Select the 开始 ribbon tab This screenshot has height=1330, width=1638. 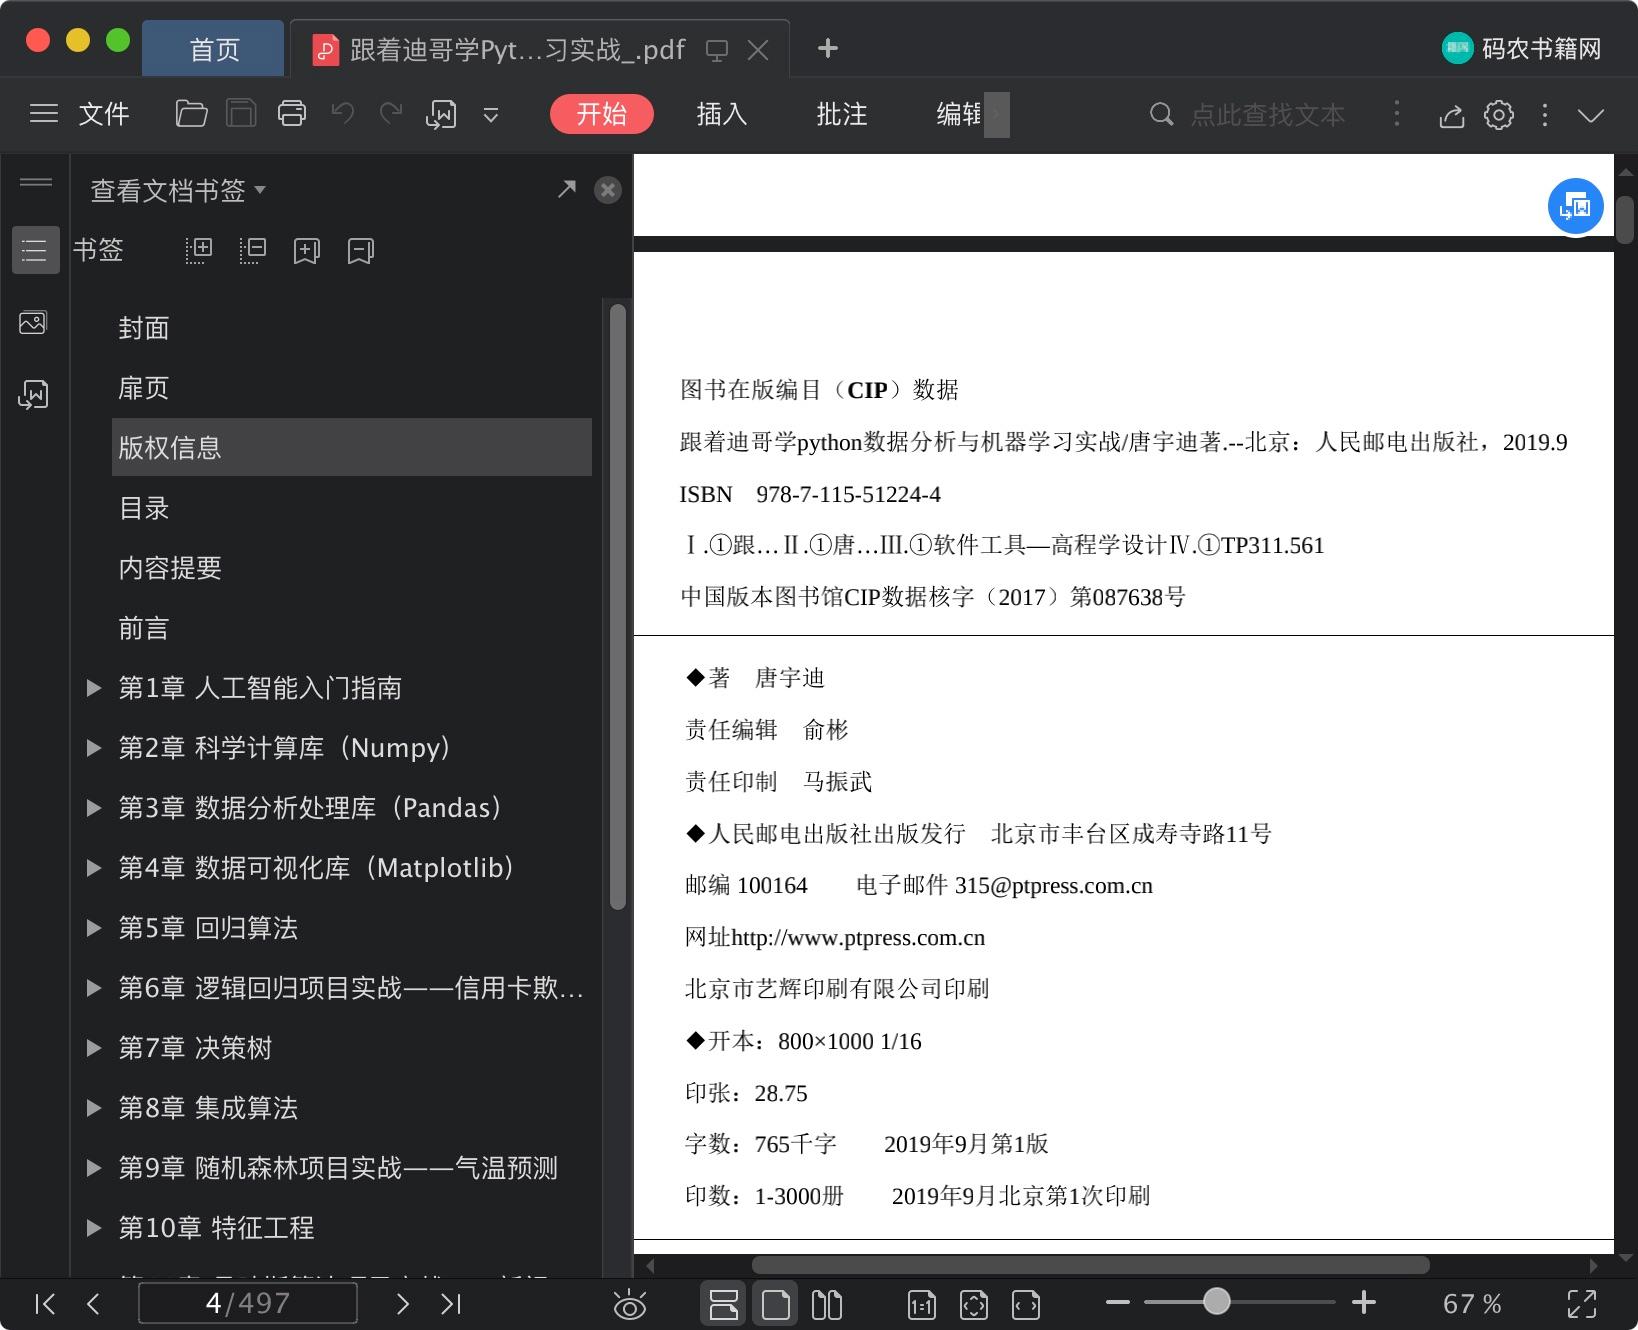(x=602, y=114)
